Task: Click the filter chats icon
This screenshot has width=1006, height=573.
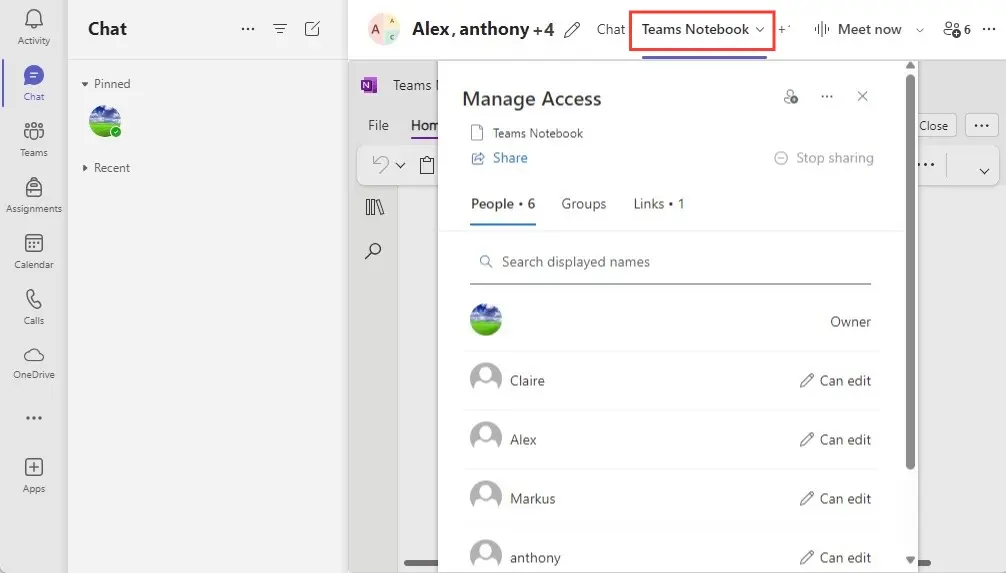Action: tap(280, 29)
